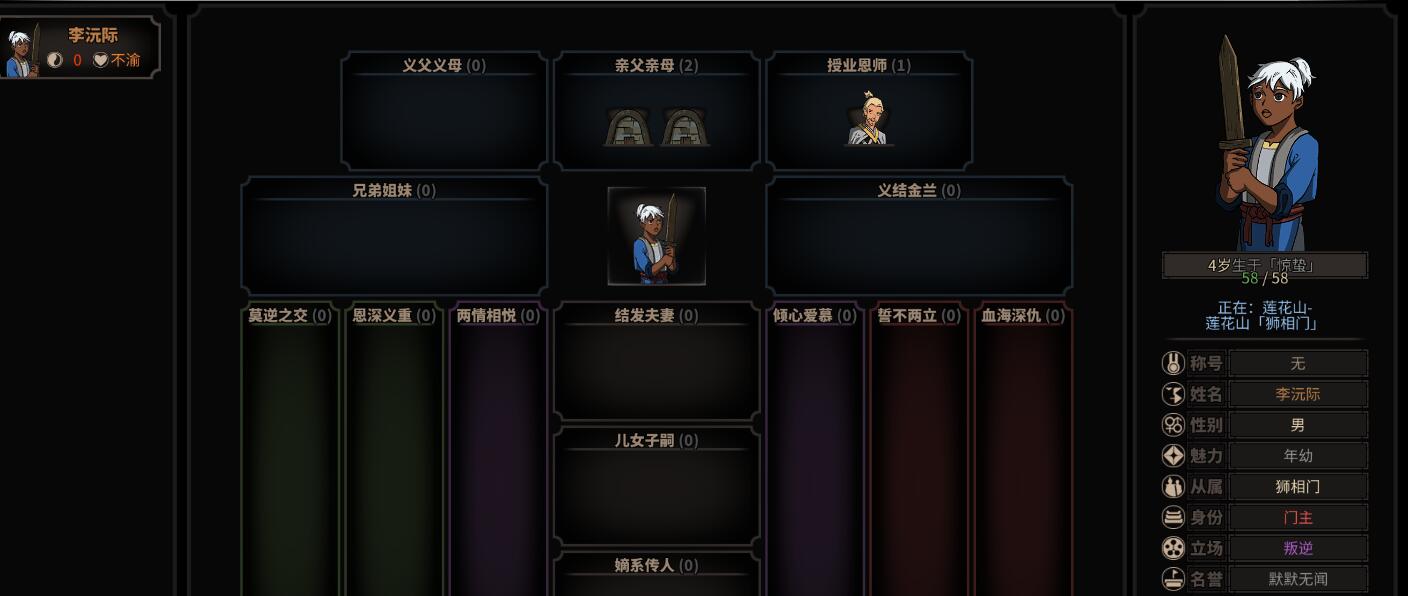Click the second tombstone under 亲父亲母
Image resolution: width=1408 pixels, height=596 pixels.
(x=685, y=127)
